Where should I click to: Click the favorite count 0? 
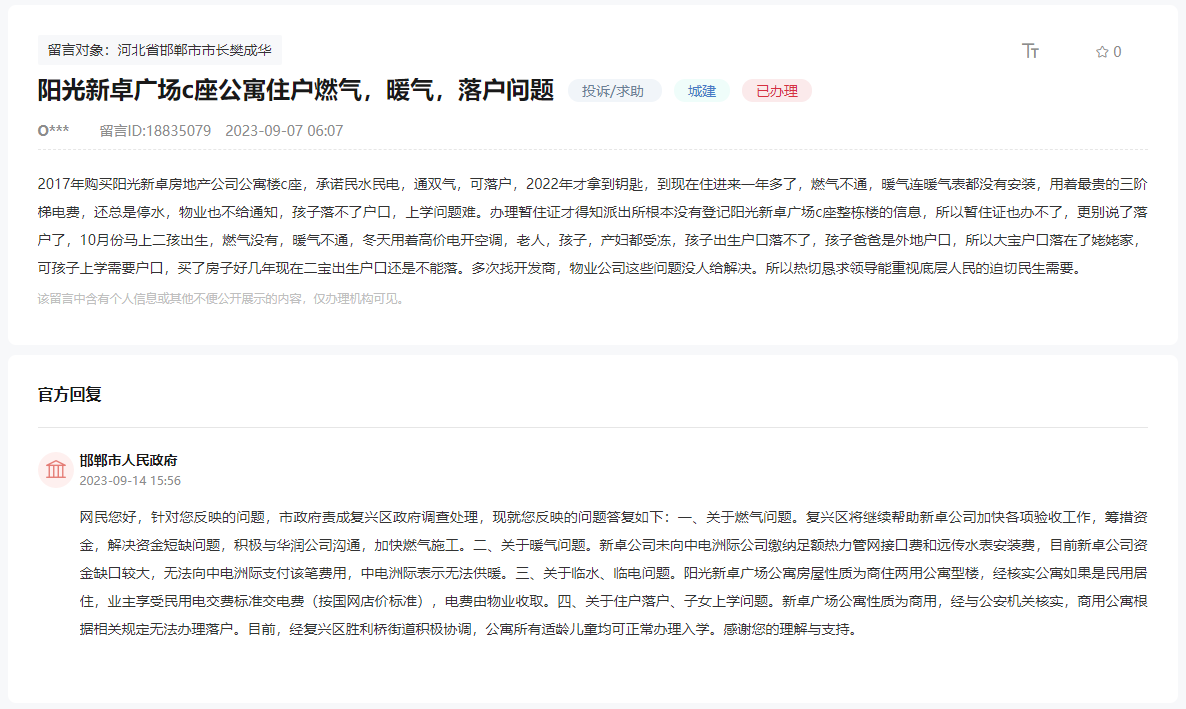(x=1117, y=51)
